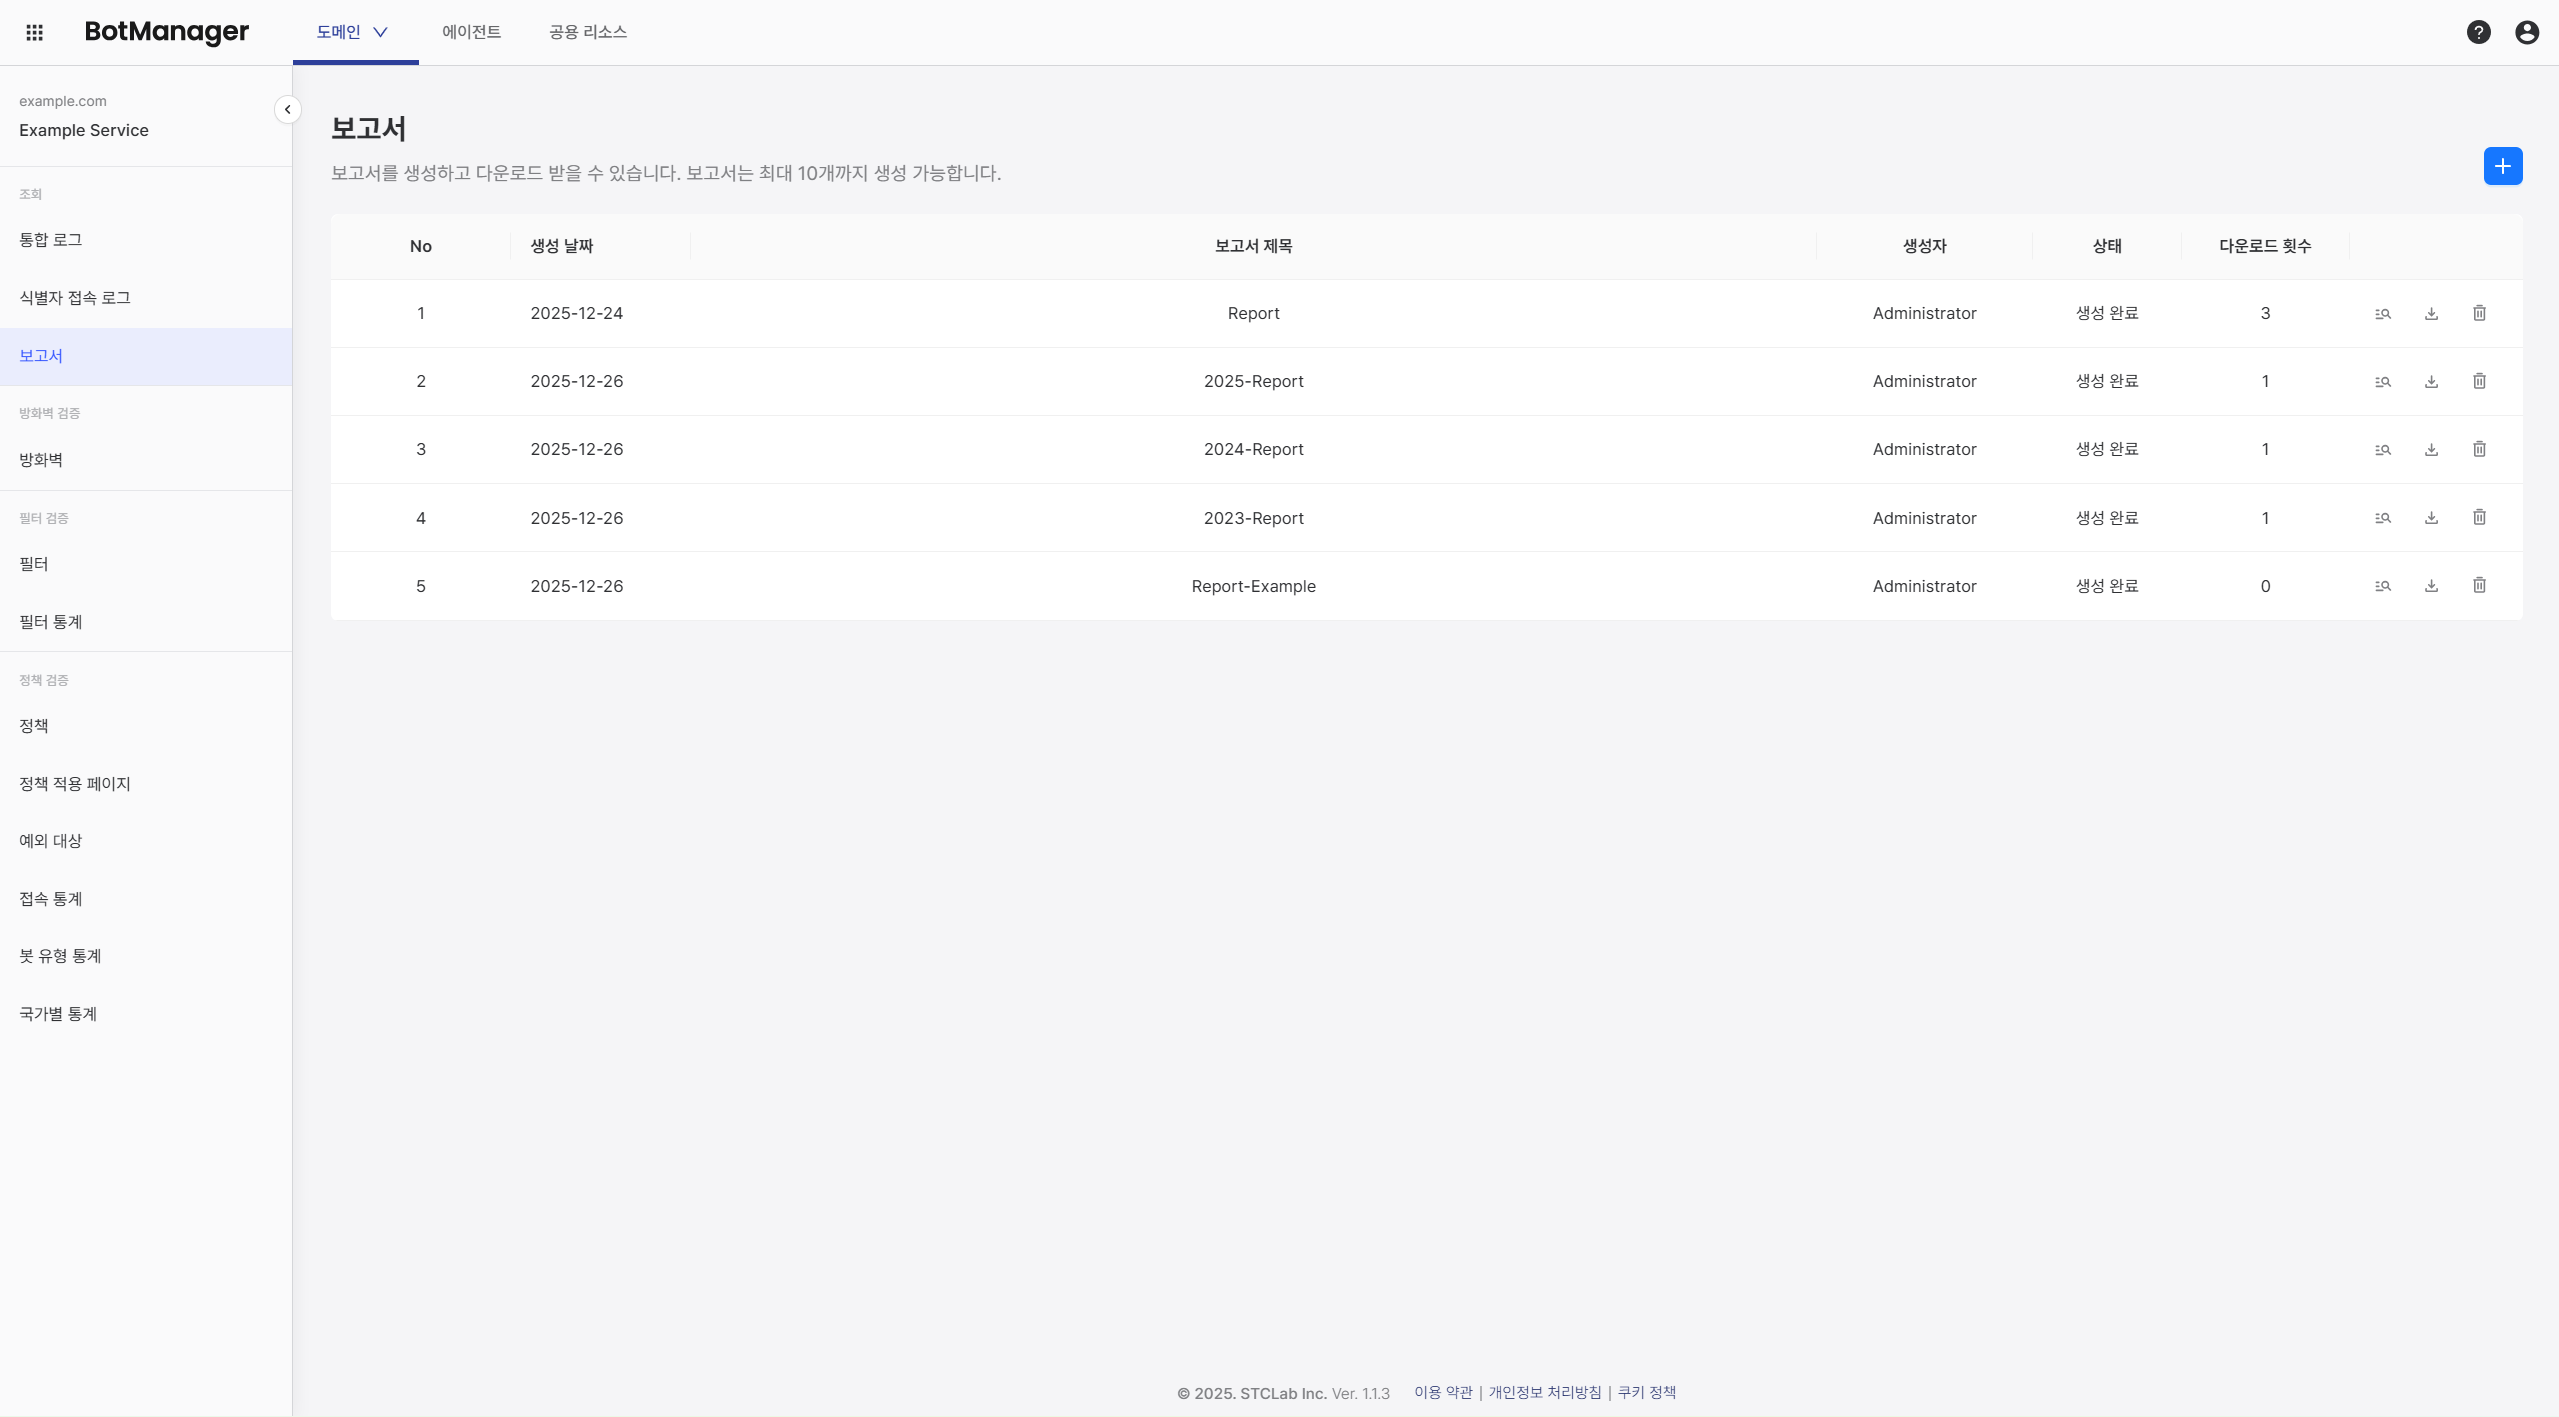
Task: Open the 이용 약관 footer link
Action: (1442, 1392)
